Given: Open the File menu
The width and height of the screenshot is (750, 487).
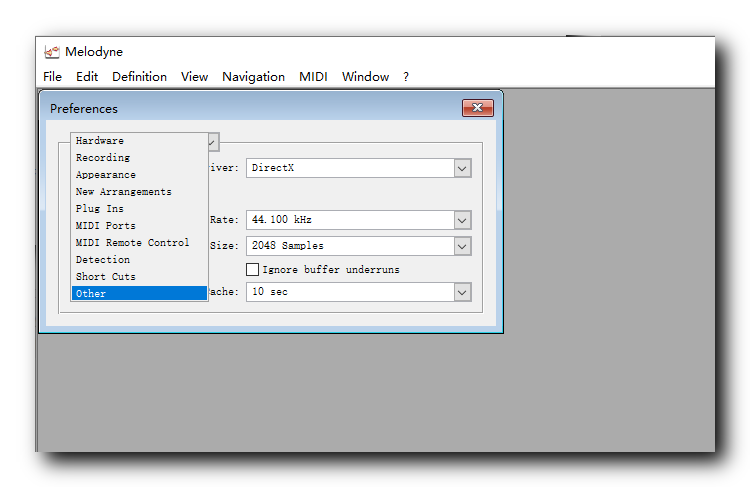Looking at the screenshot, I should pos(52,77).
